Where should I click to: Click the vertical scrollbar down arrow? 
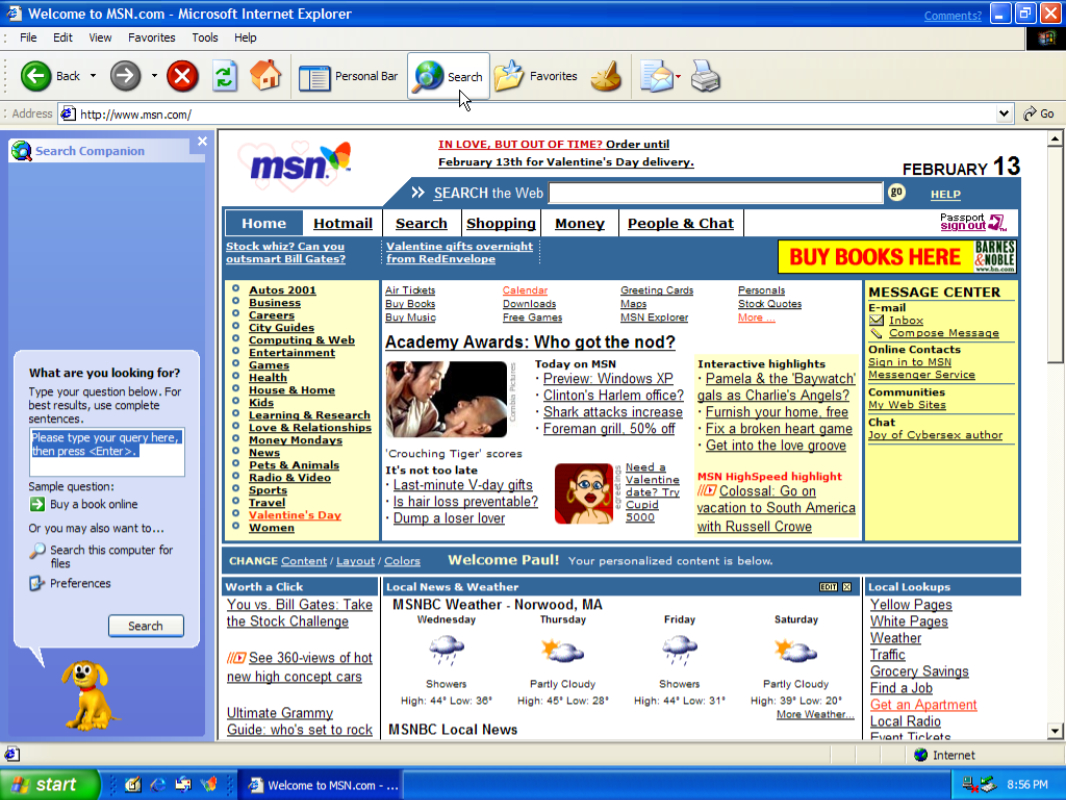(1055, 731)
